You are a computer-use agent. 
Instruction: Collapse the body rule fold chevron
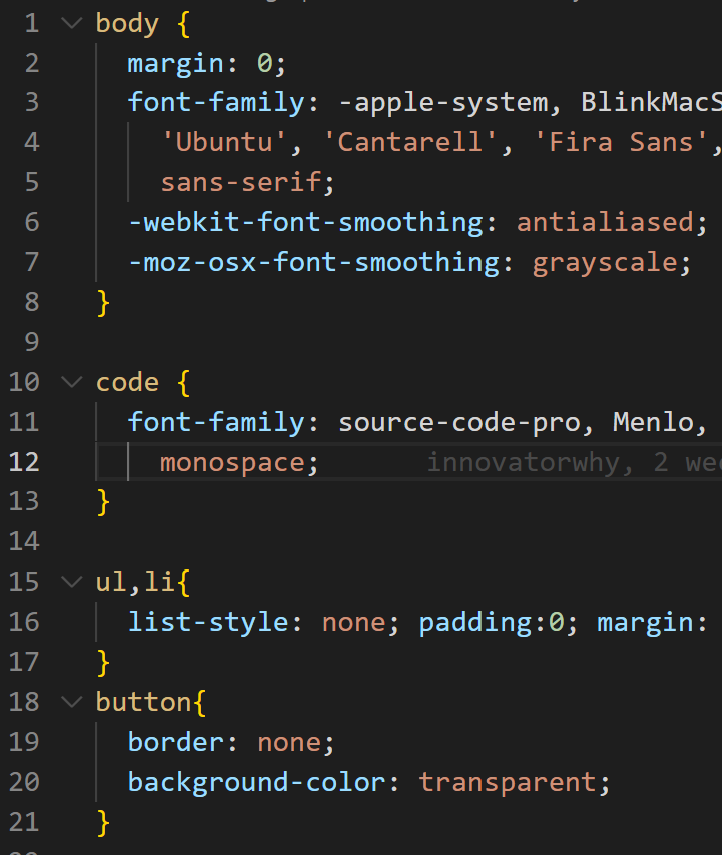tap(71, 23)
